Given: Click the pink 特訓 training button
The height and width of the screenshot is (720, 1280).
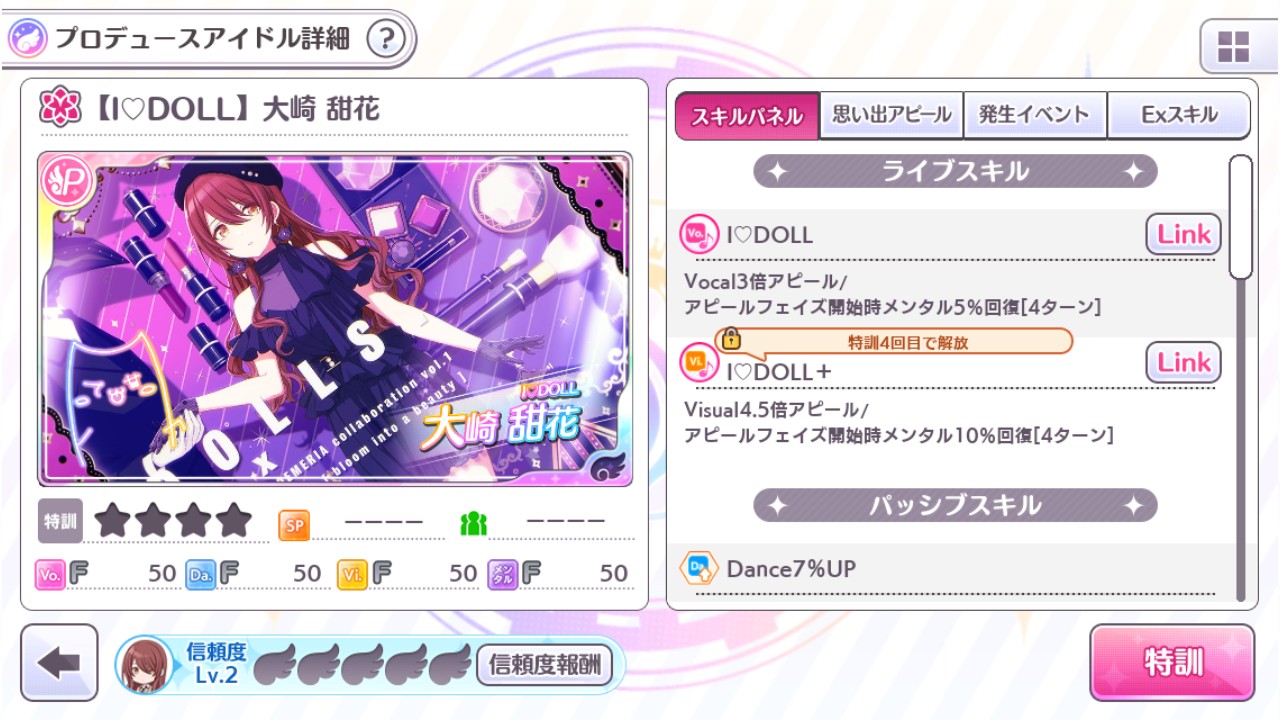Looking at the screenshot, I should 1172,662.
